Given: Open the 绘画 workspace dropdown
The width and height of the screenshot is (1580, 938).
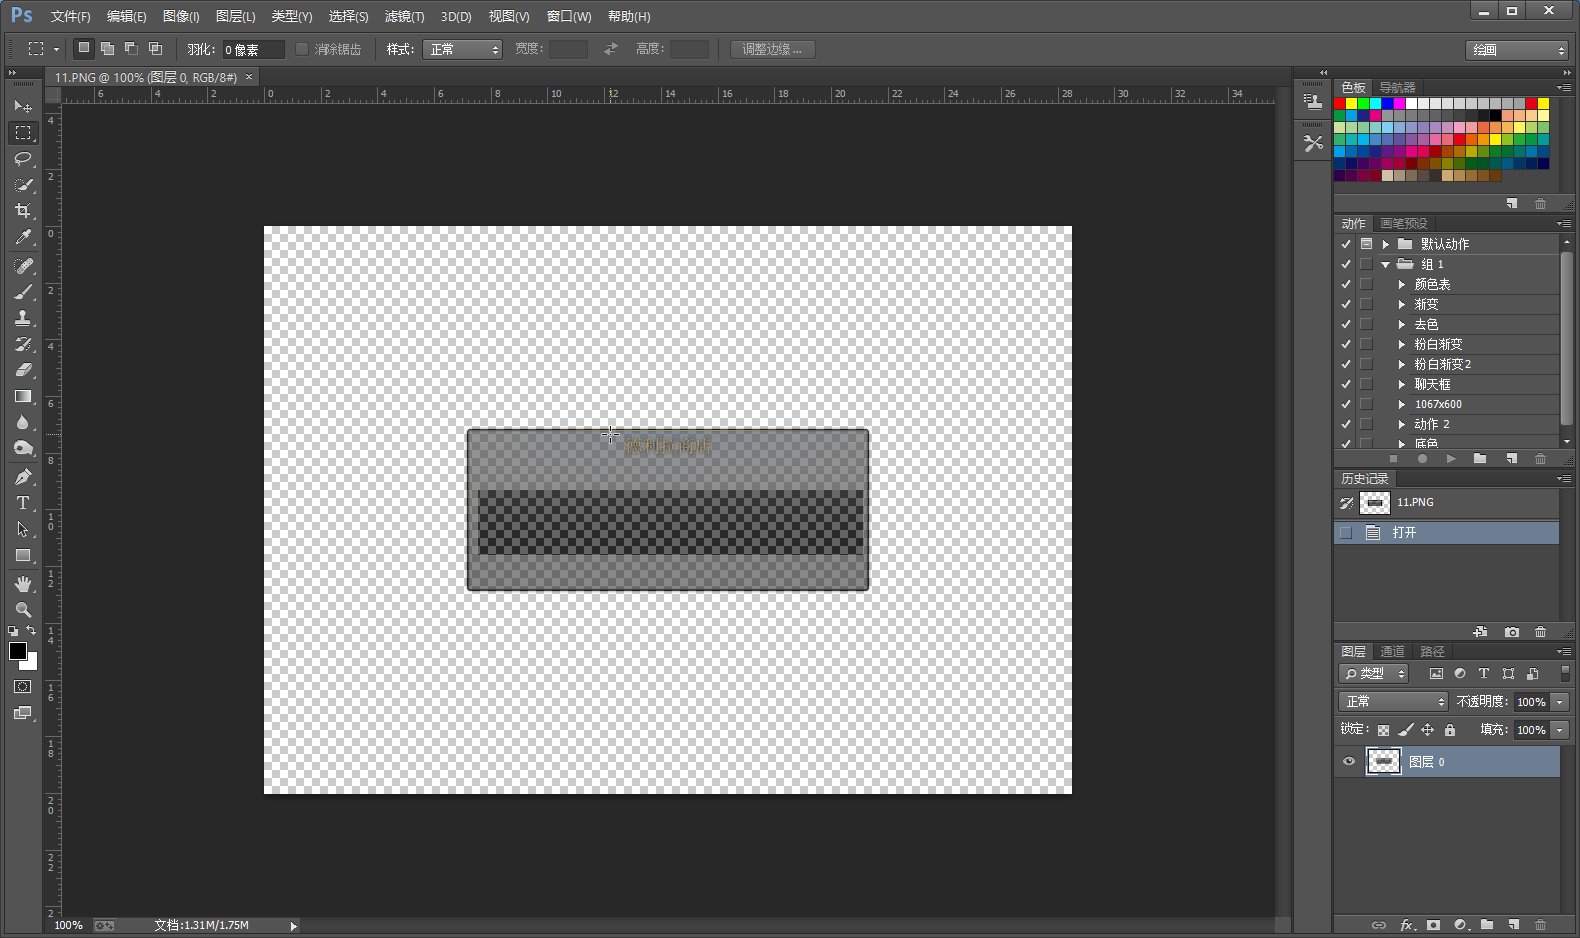Looking at the screenshot, I should coord(1517,50).
